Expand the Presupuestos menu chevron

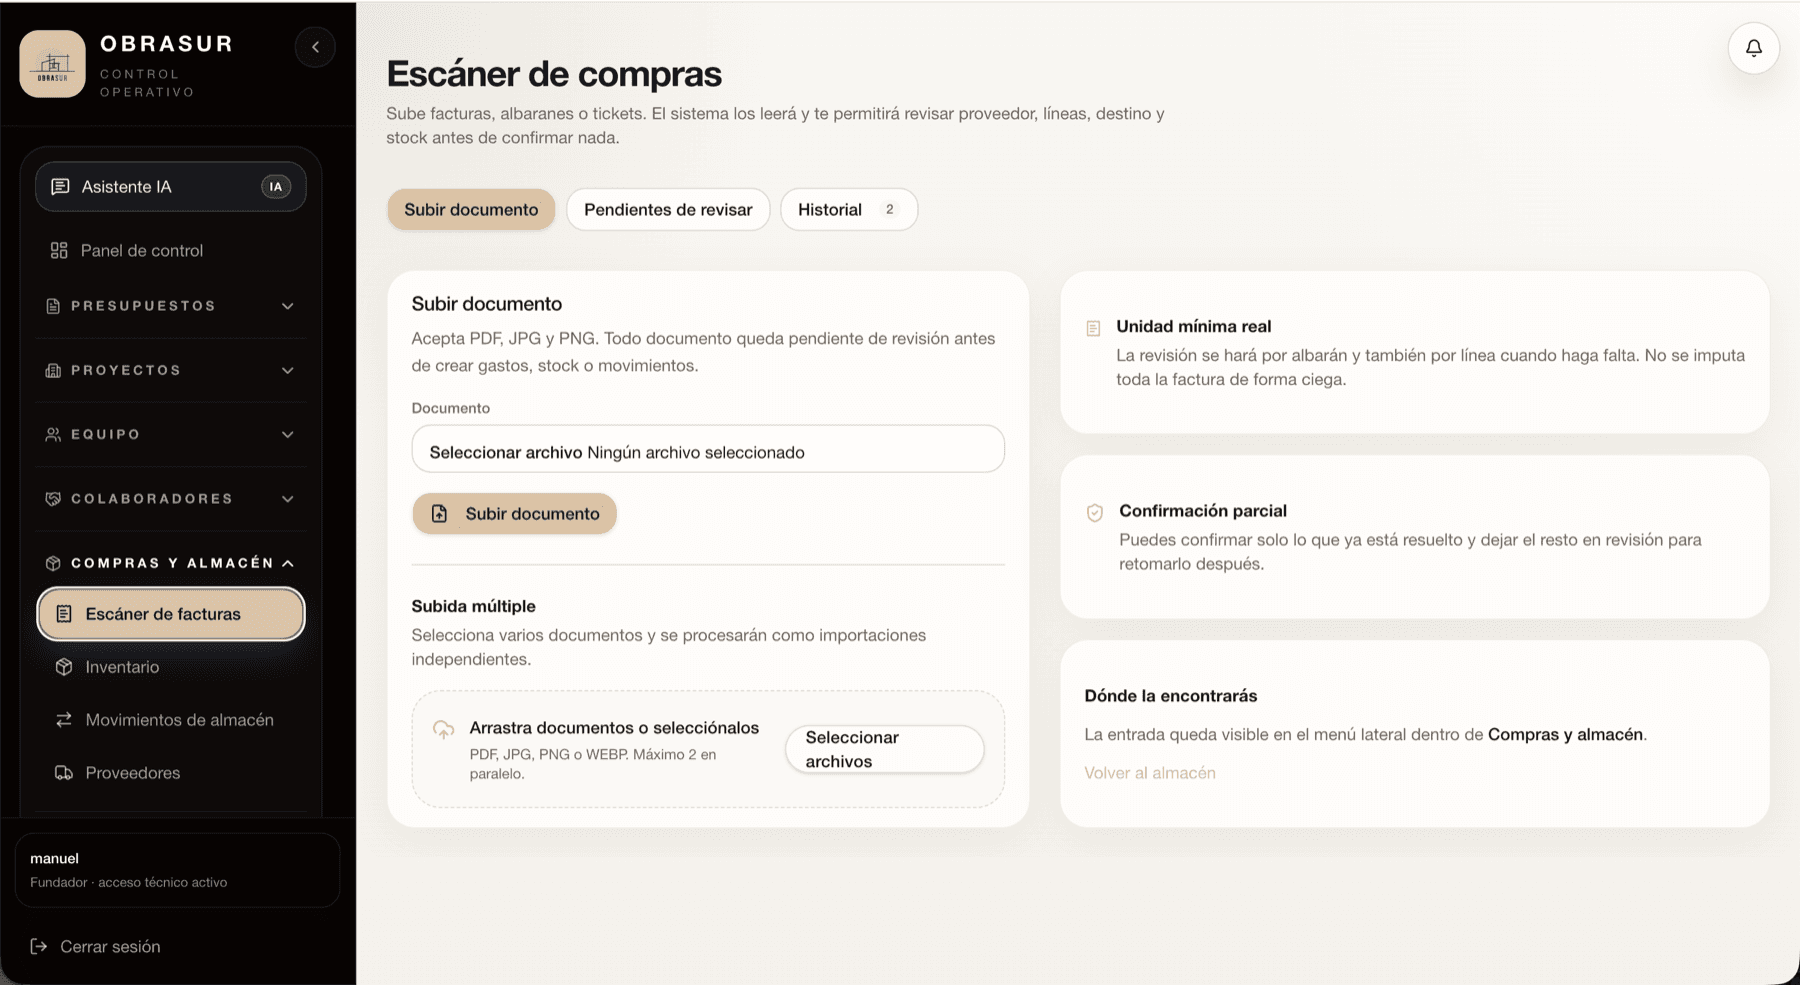(288, 306)
